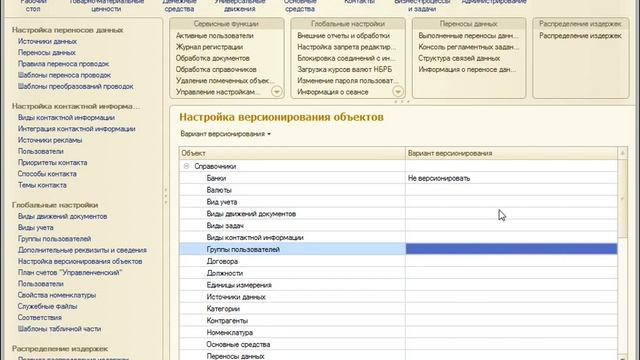Open Активные пользователи
The height and width of the screenshot is (360, 640).
pyautogui.click(x=215, y=36)
